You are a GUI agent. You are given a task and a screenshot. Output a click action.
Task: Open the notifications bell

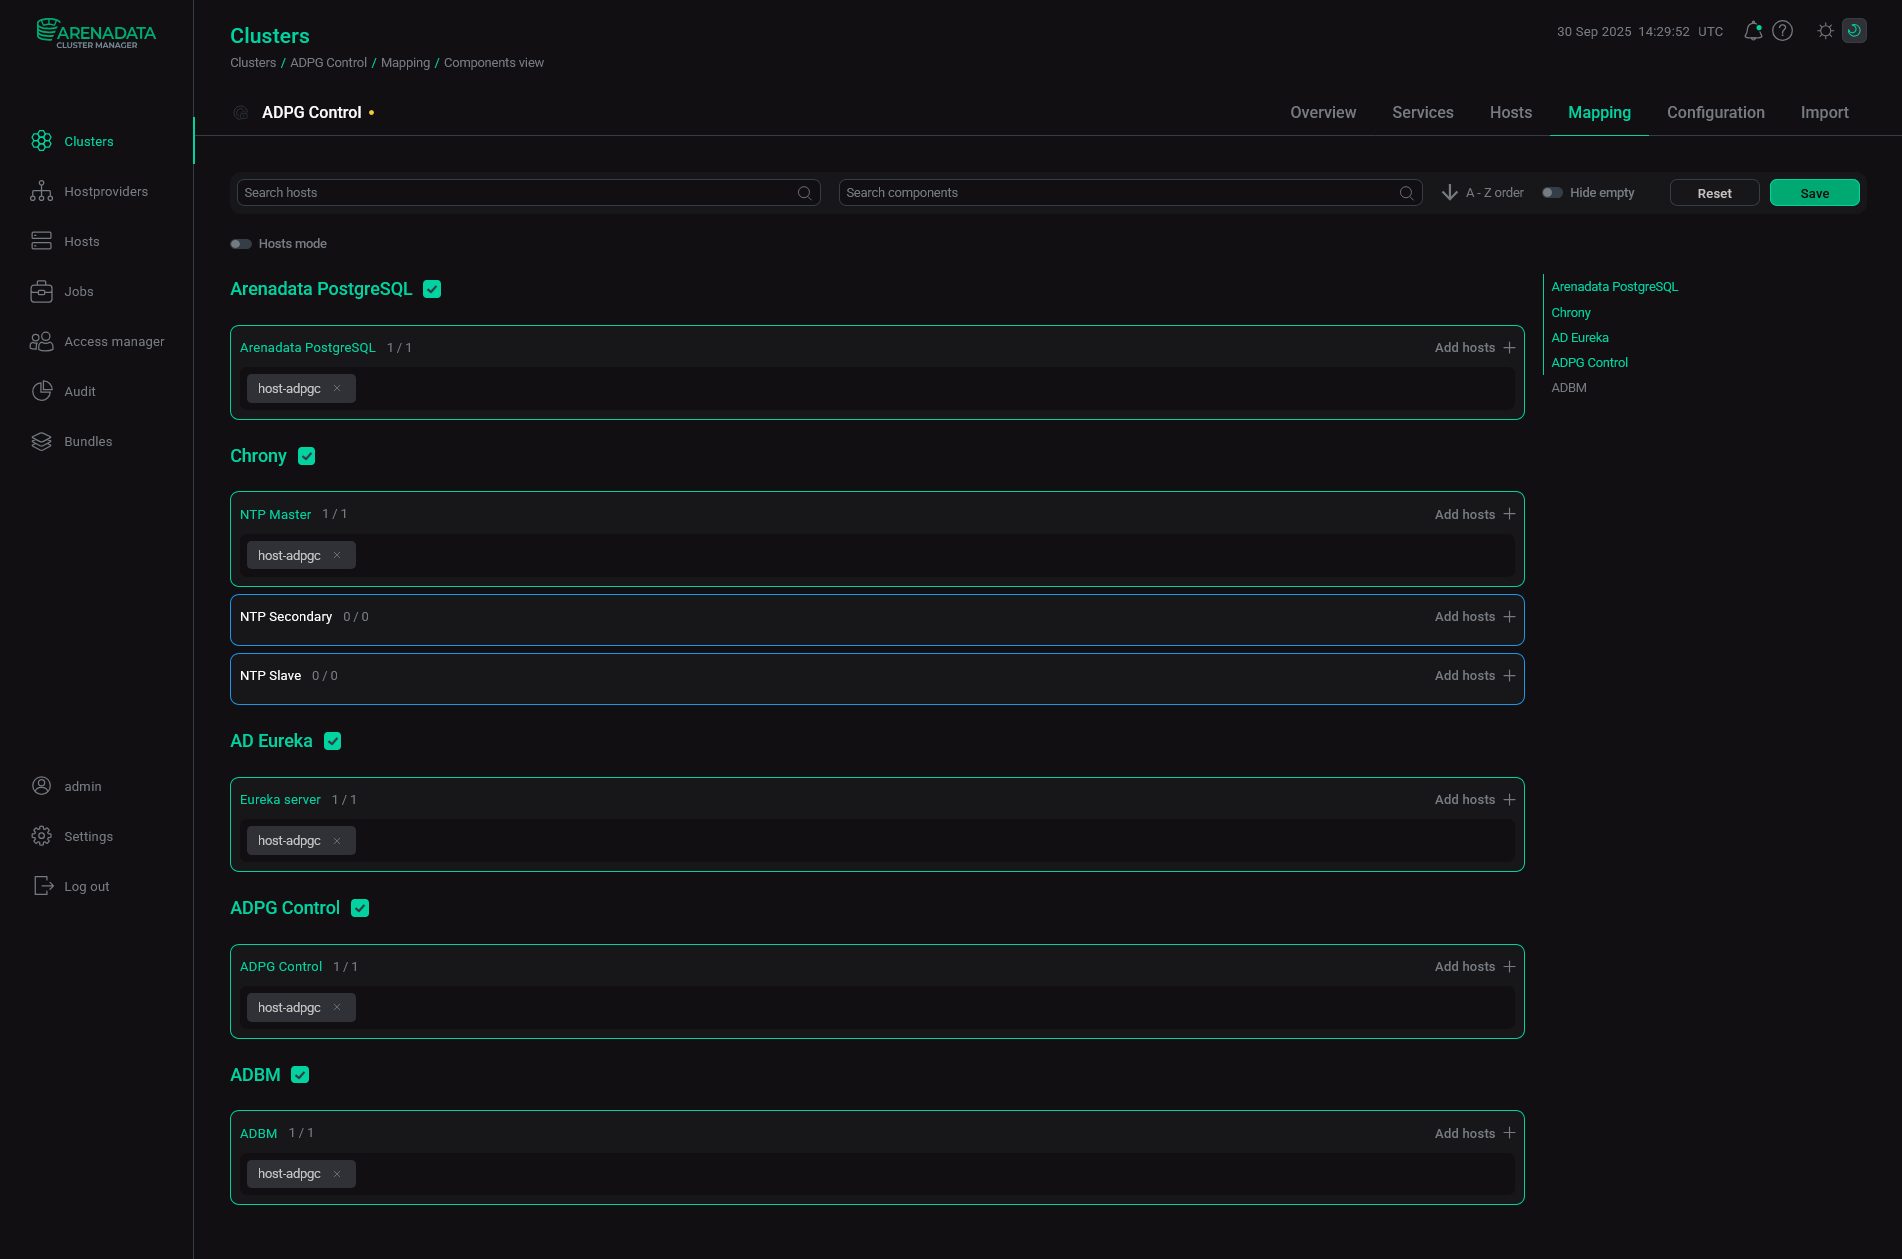coord(1752,31)
